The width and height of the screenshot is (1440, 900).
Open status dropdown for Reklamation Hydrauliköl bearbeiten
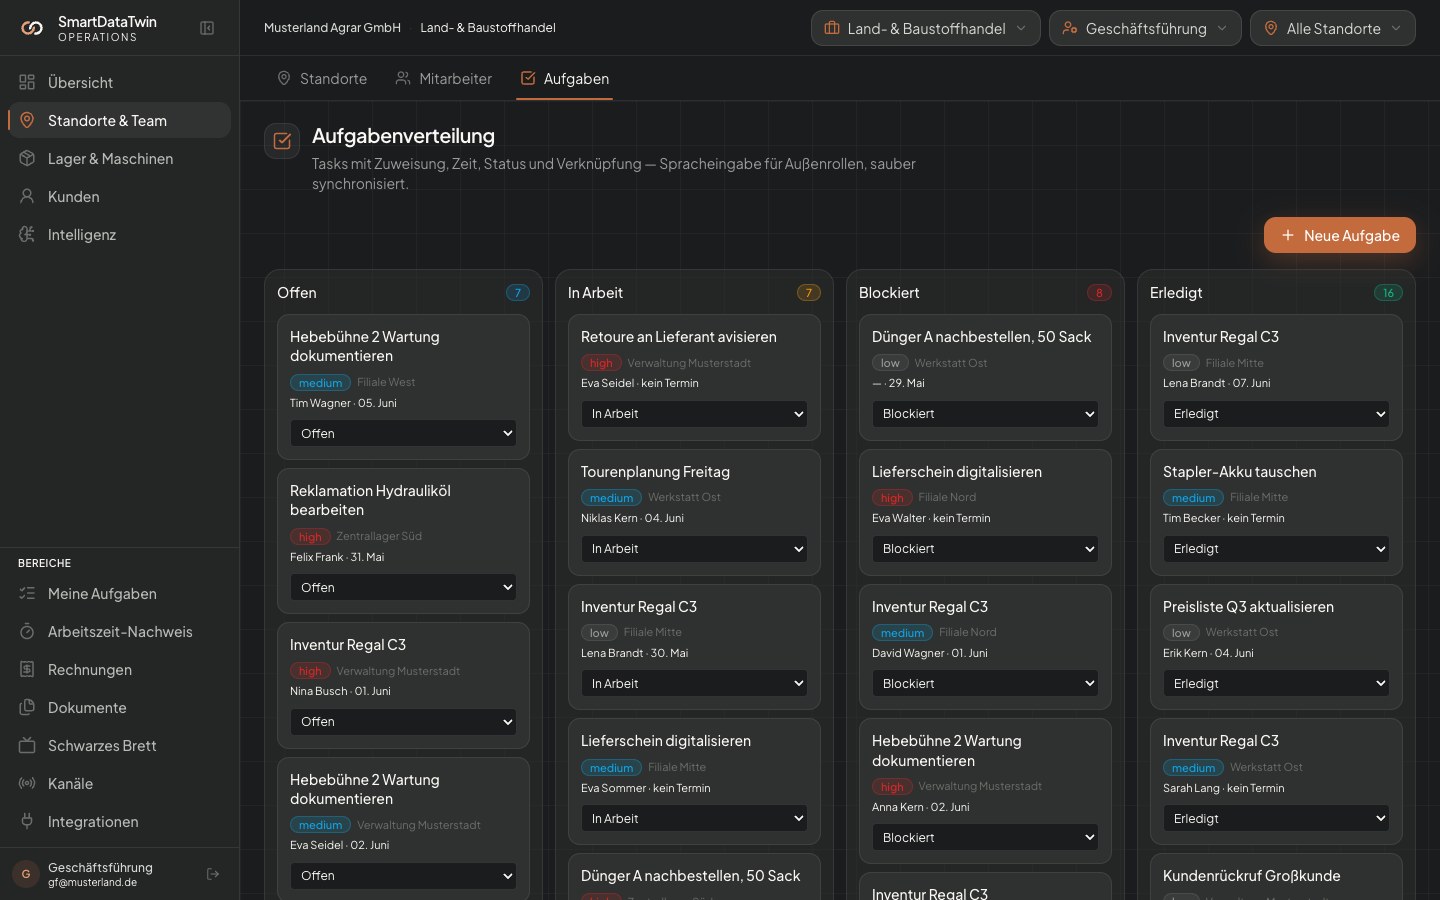point(403,587)
